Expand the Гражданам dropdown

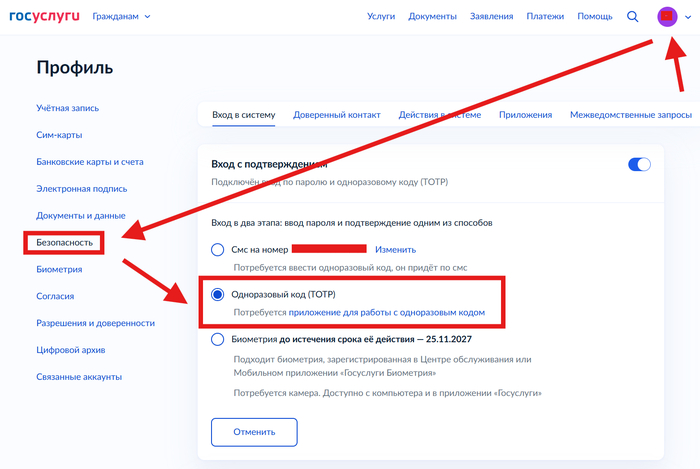pyautogui.click(x=121, y=16)
